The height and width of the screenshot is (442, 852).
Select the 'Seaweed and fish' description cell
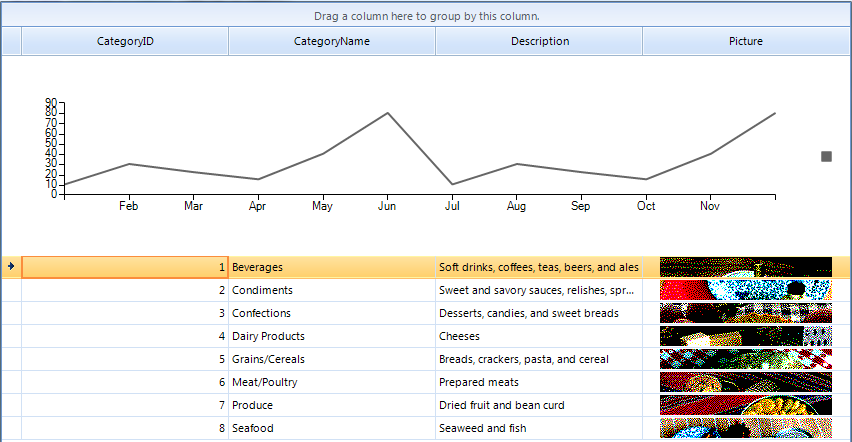[x=538, y=428]
